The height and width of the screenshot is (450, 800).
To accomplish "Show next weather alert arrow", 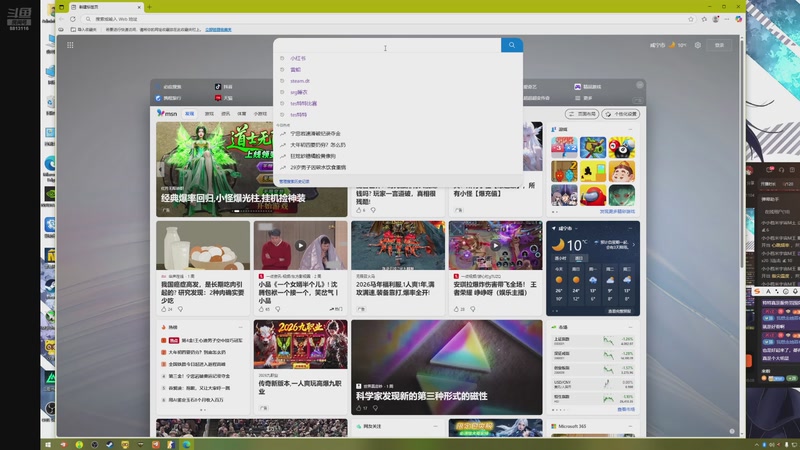I will point(634,245).
